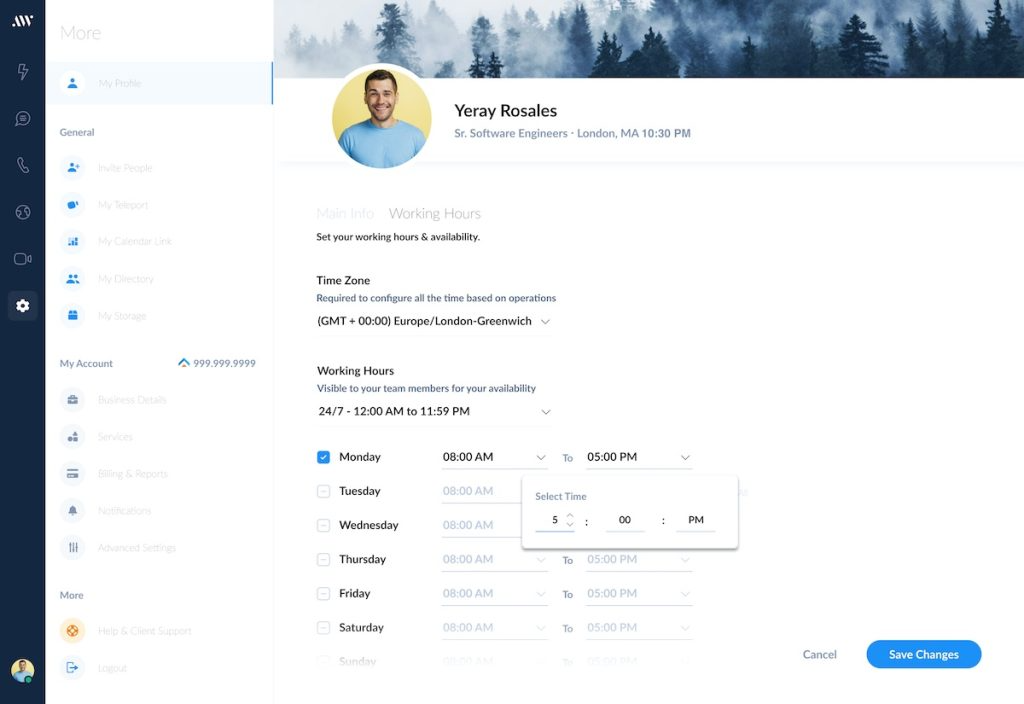This screenshot has height=704, width=1024.
Task: Open the phone calls icon
Action: [x=22, y=165]
